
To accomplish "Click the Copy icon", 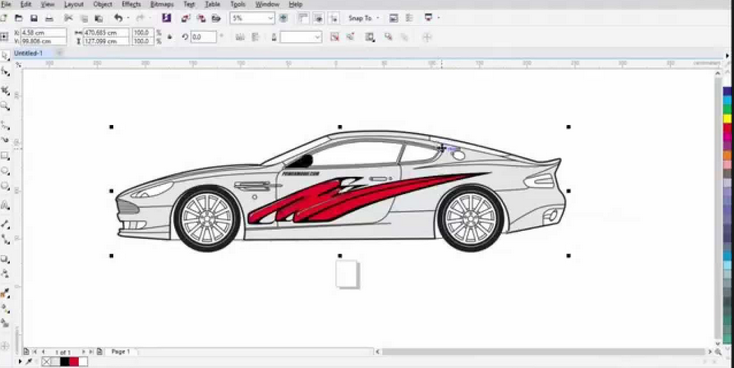I will pos(84,18).
